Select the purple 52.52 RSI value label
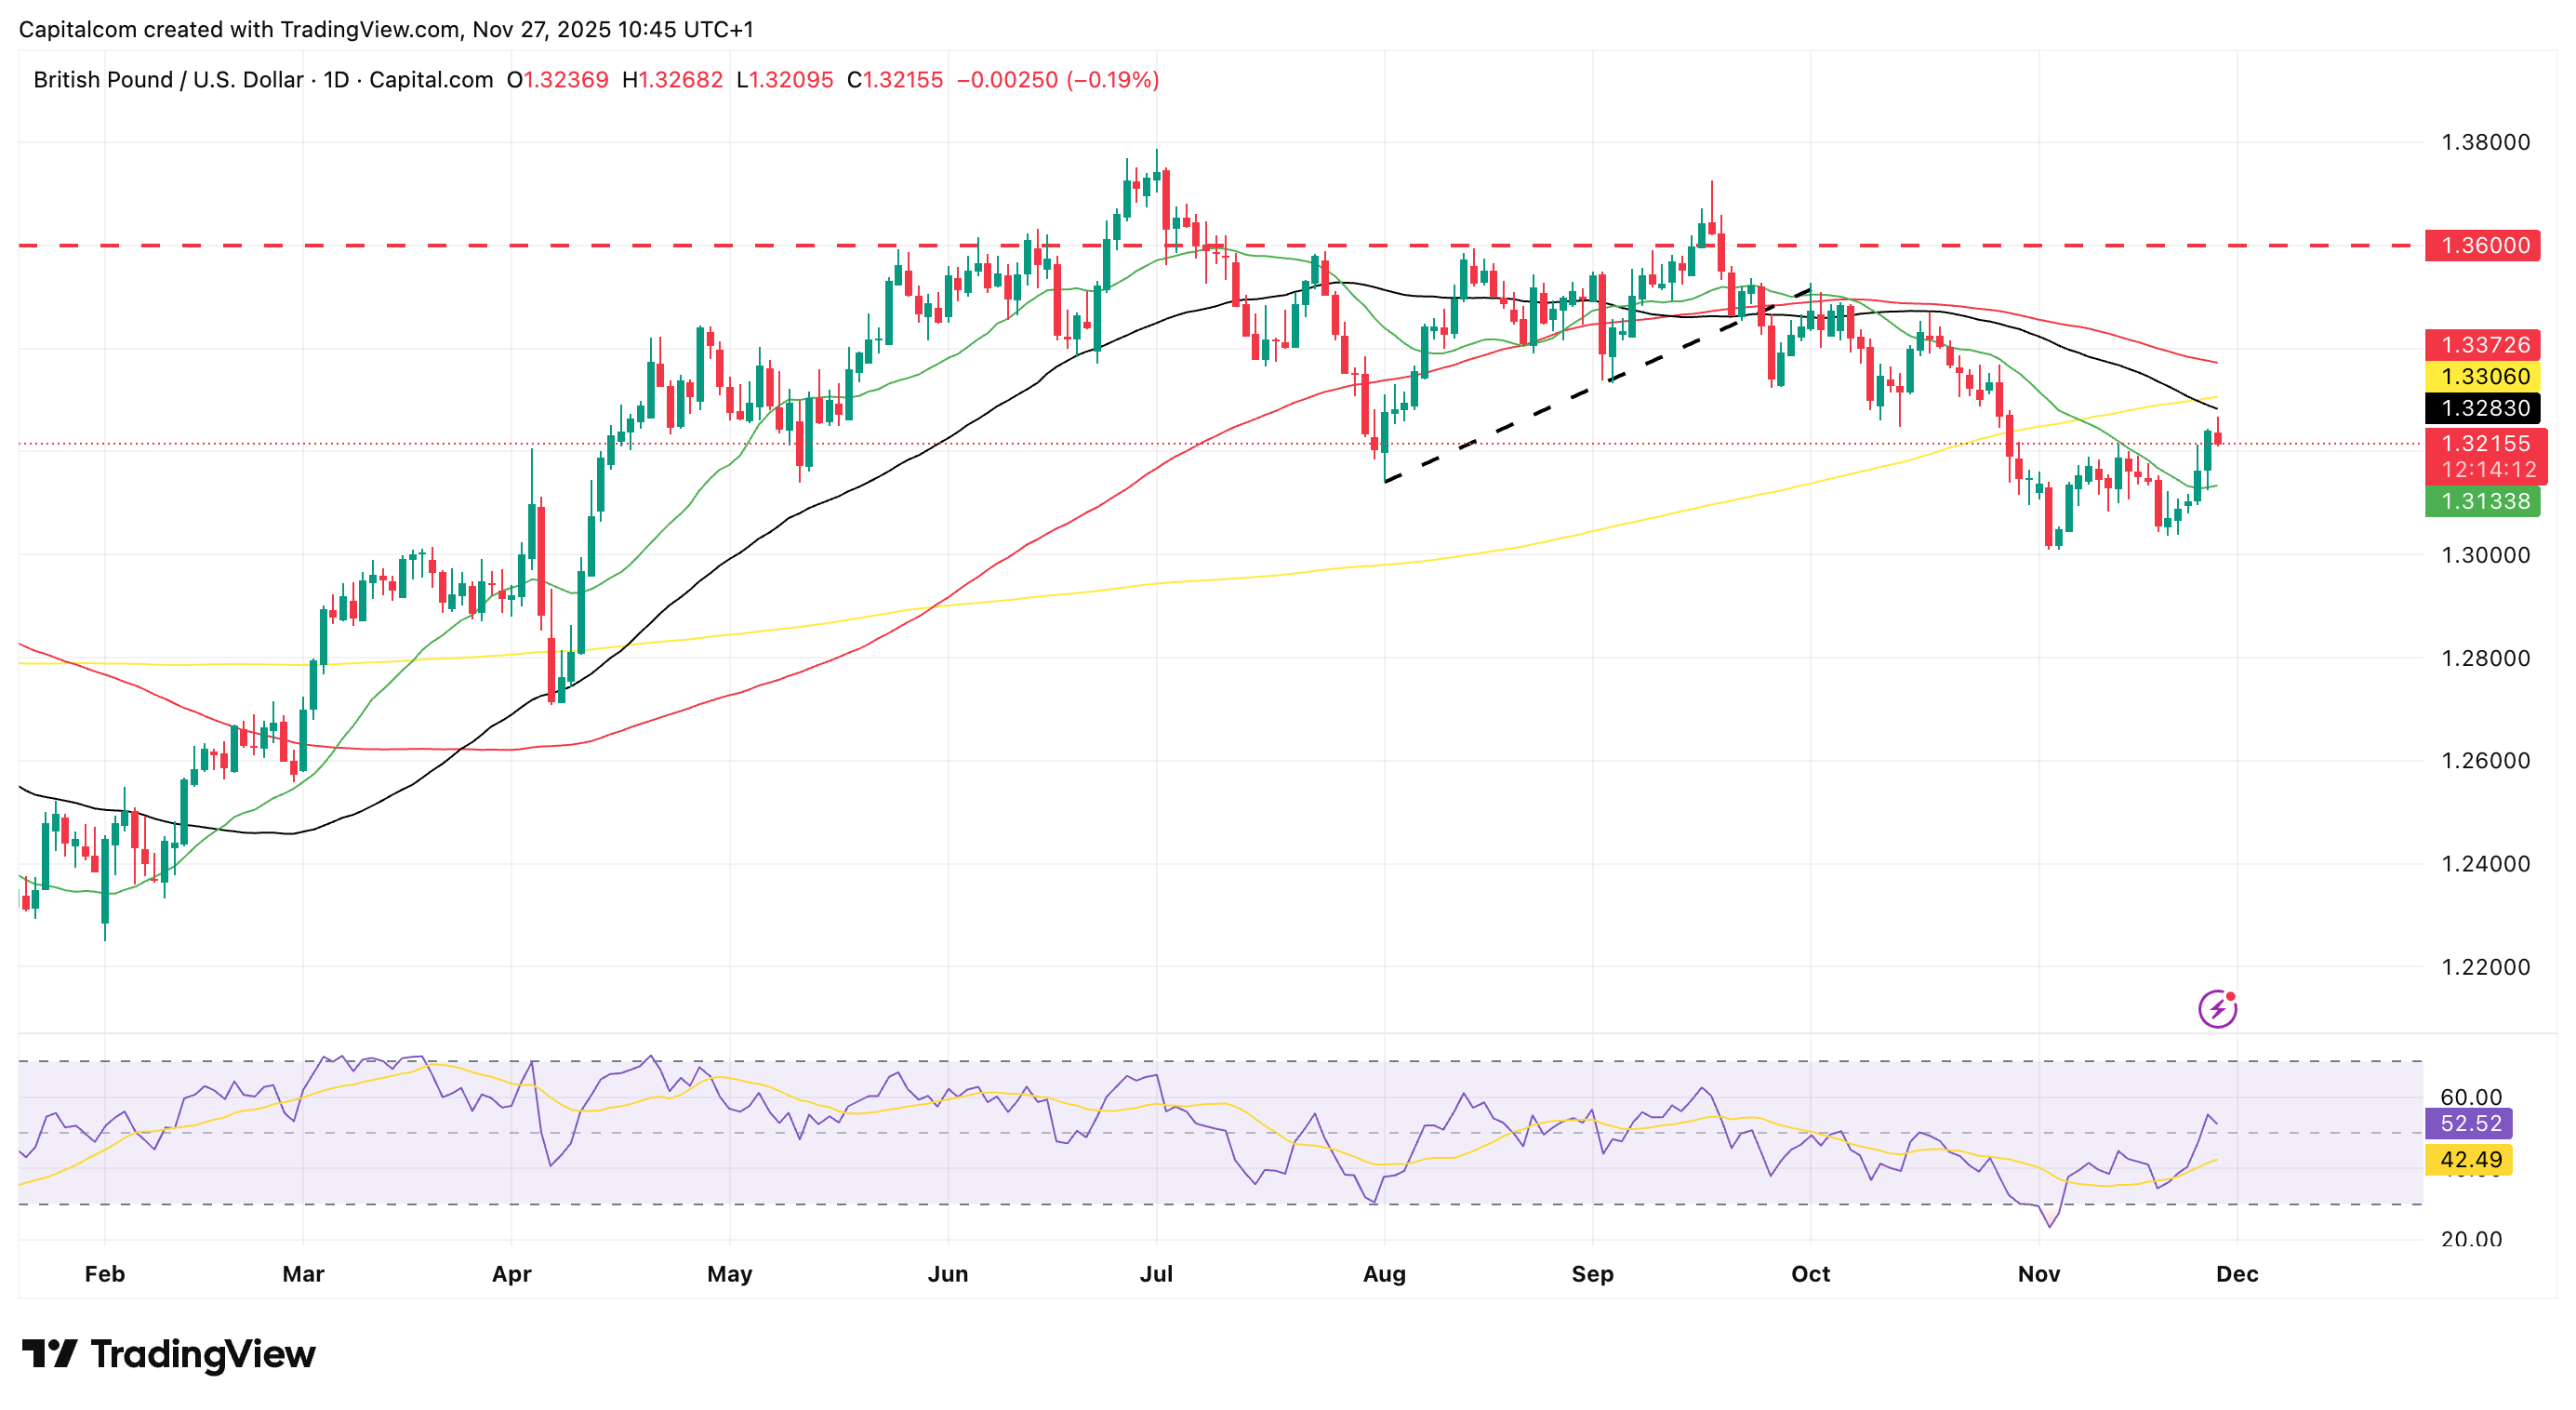2576x1410 pixels. click(2470, 1123)
